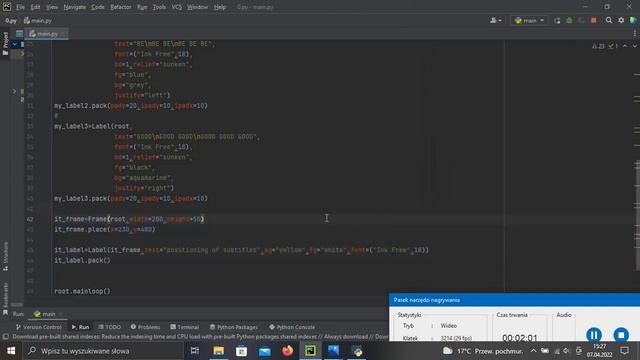Open the Edit menu
This screenshot has height=360, width=640.
36,7
